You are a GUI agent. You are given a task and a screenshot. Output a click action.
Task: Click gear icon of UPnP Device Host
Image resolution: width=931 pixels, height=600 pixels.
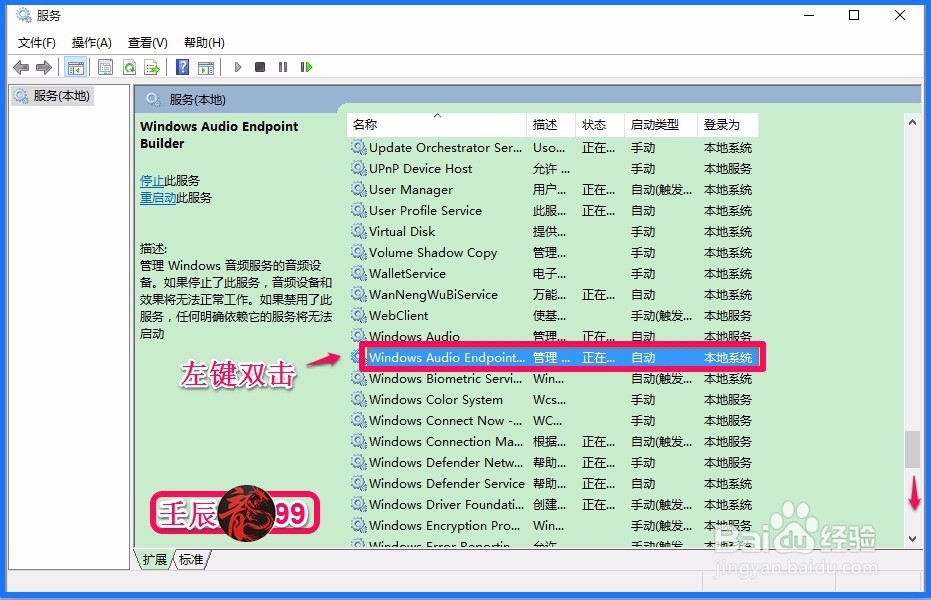point(358,168)
